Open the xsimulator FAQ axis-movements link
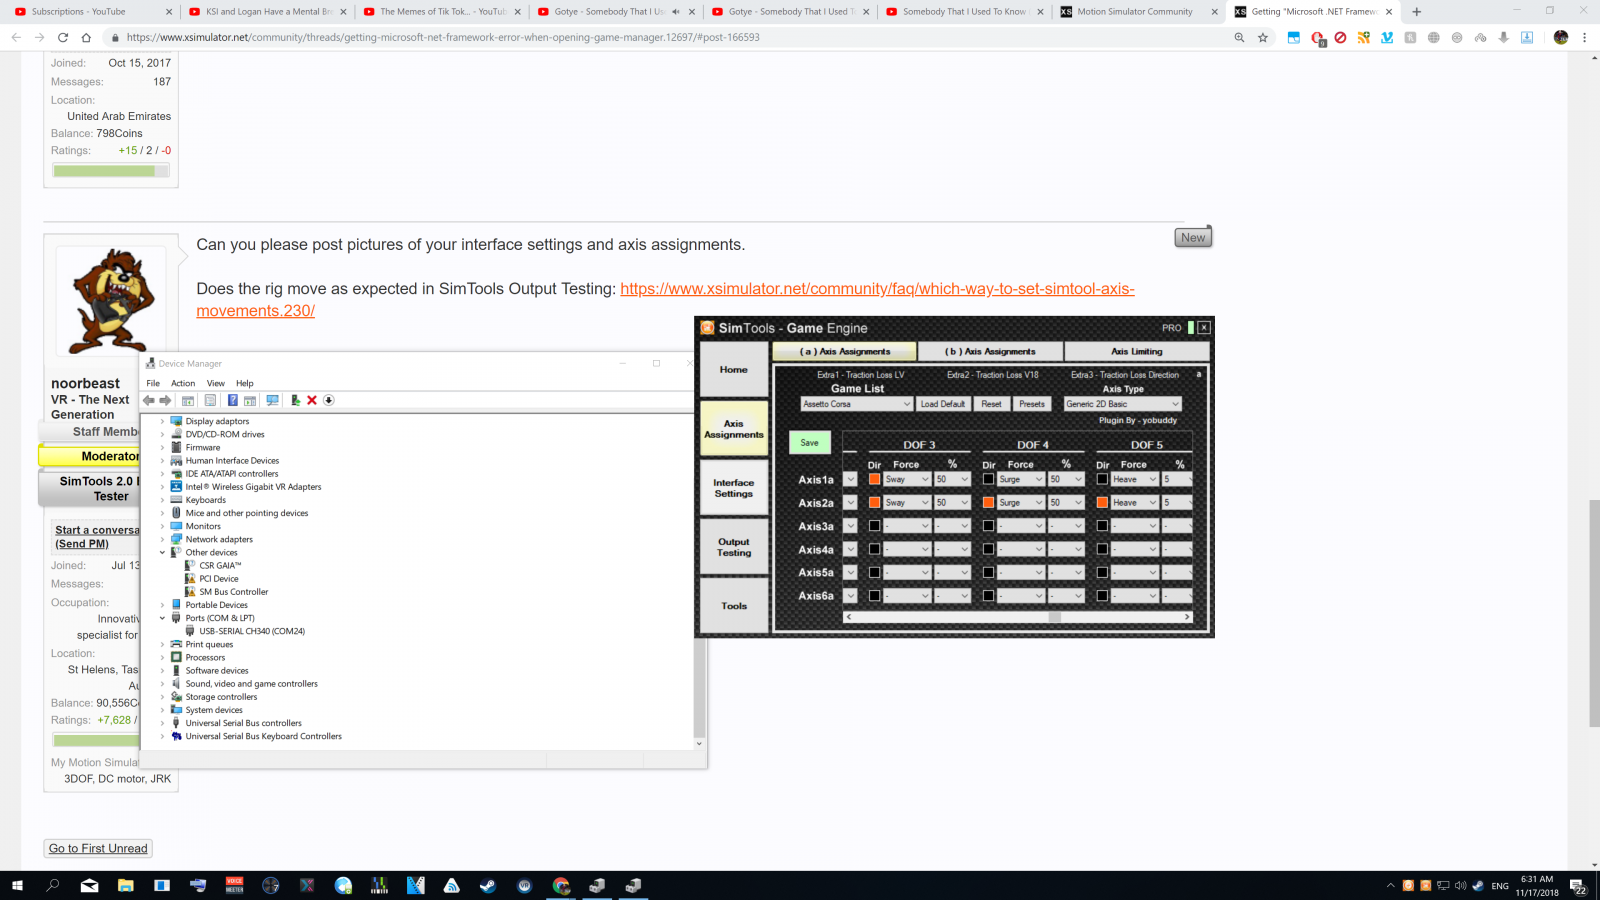 tap(665, 299)
